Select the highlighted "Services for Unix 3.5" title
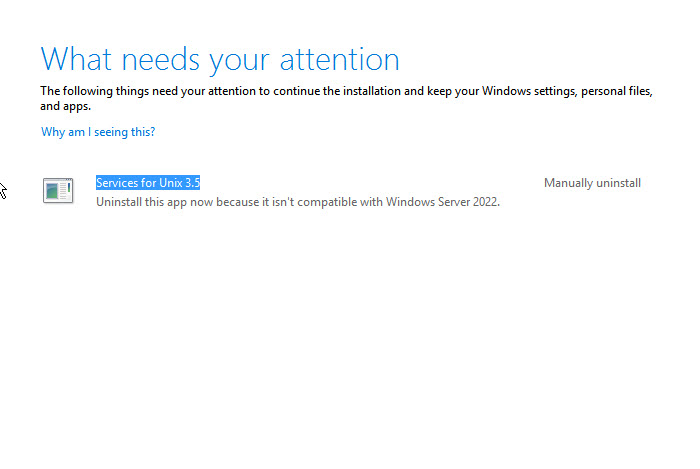Viewport: 700px width, 469px height. 148,183
